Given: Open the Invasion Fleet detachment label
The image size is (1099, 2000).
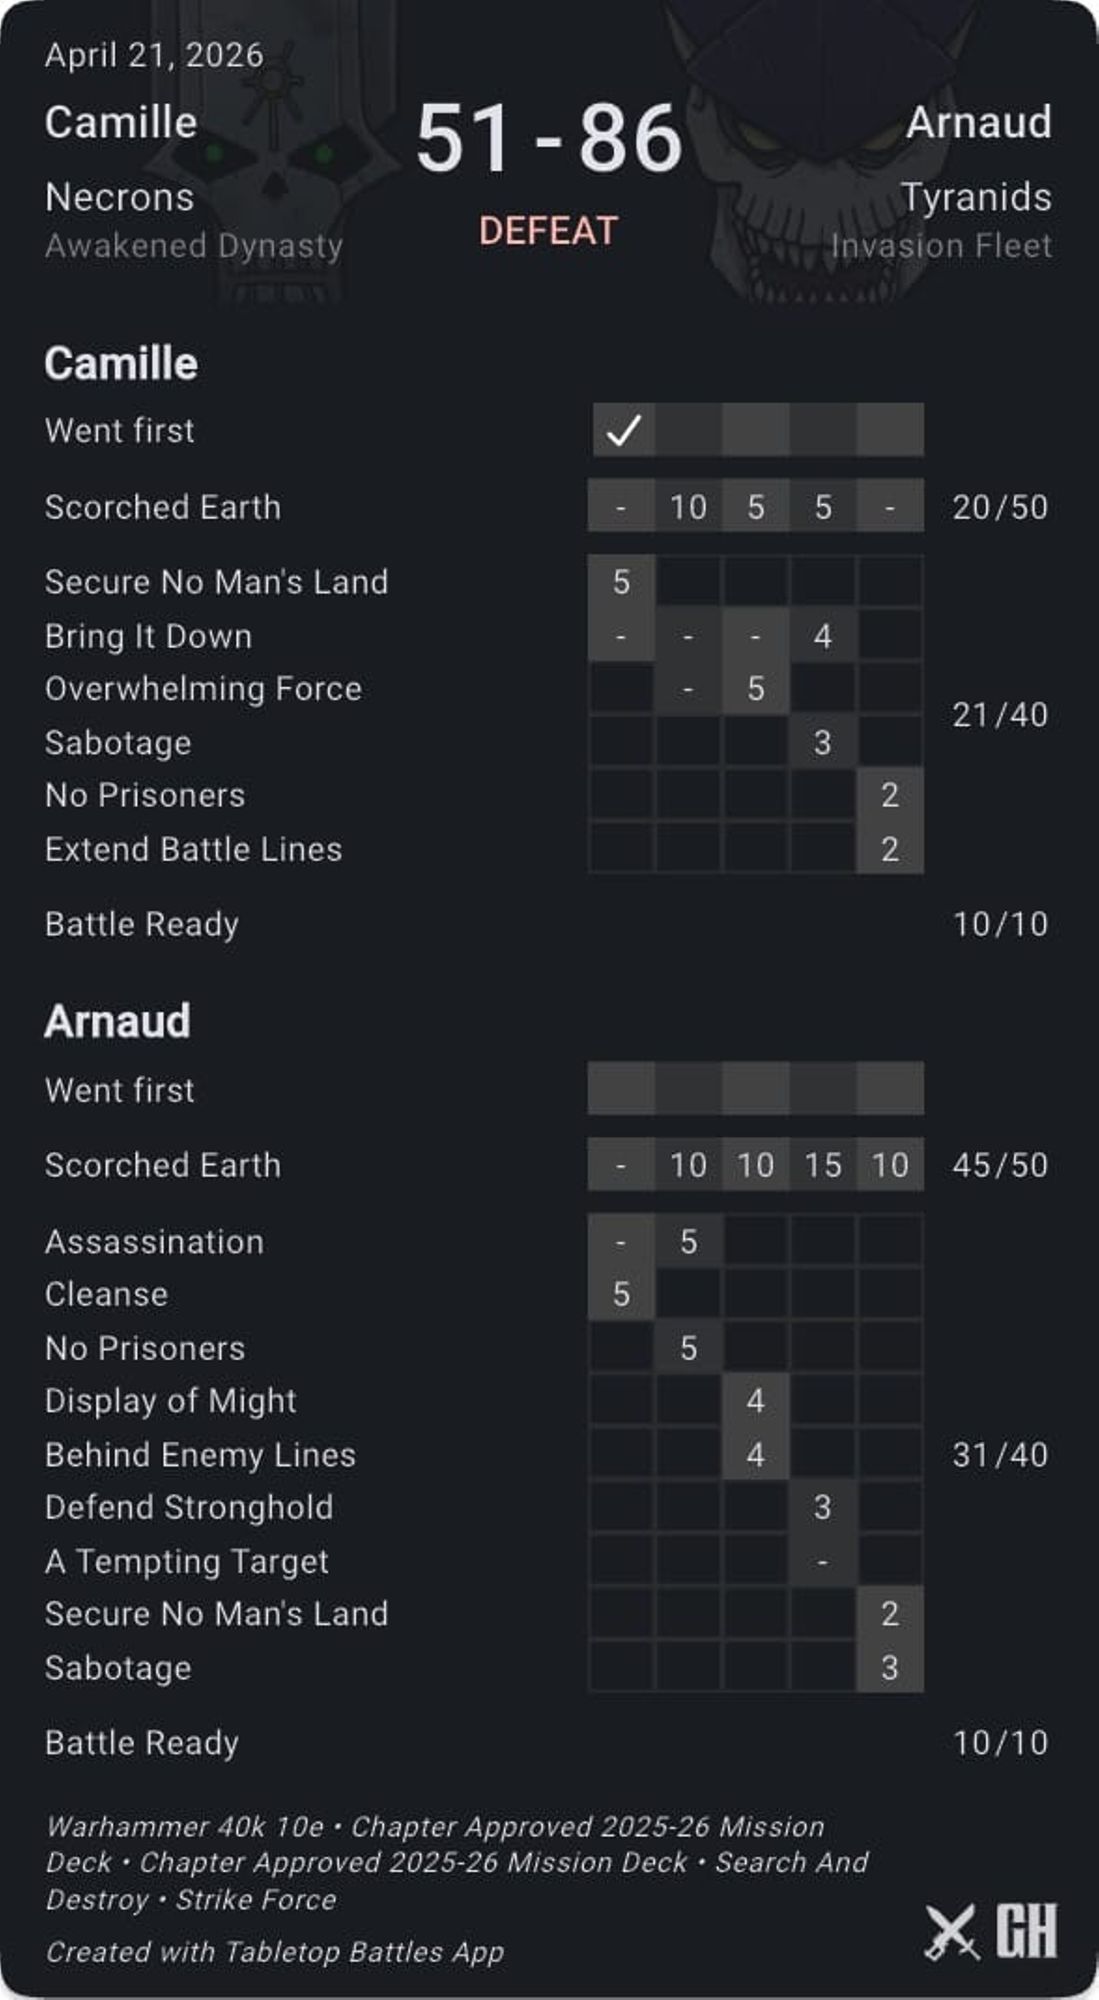Looking at the screenshot, I should [x=941, y=246].
